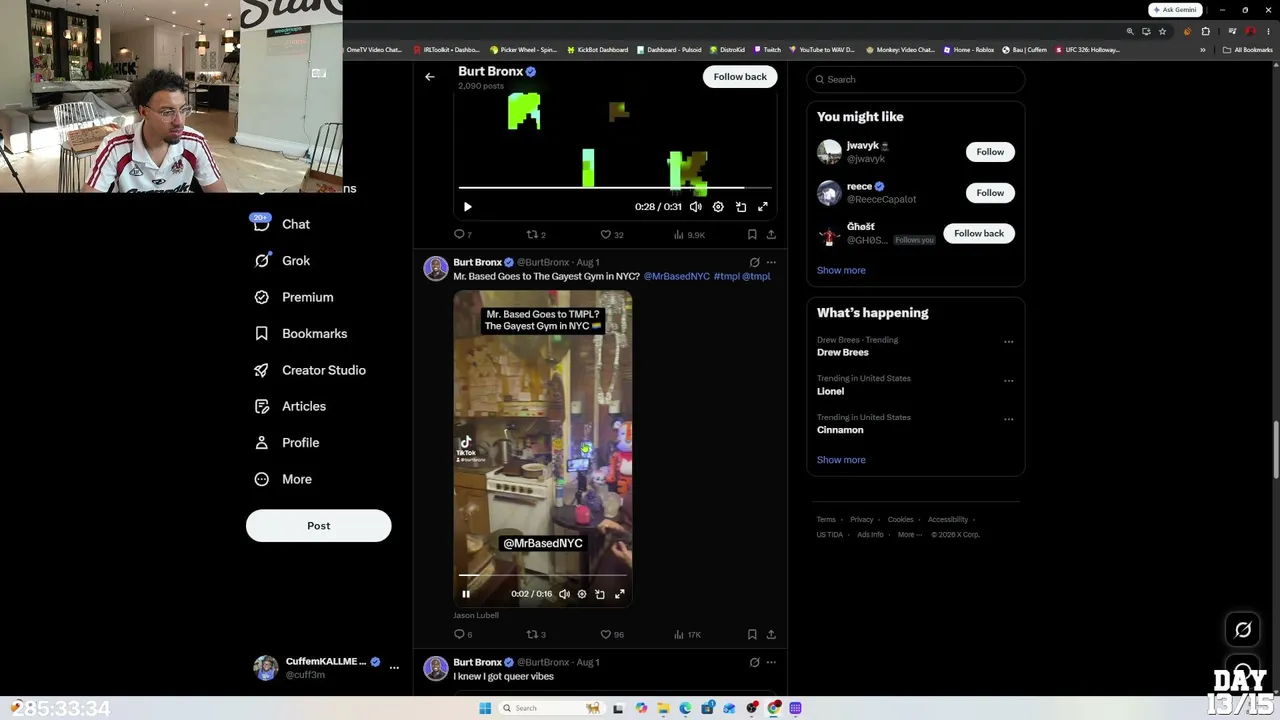Open settings gear on the 0:16 video
Viewport: 1280px width, 720px height.
click(582, 594)
